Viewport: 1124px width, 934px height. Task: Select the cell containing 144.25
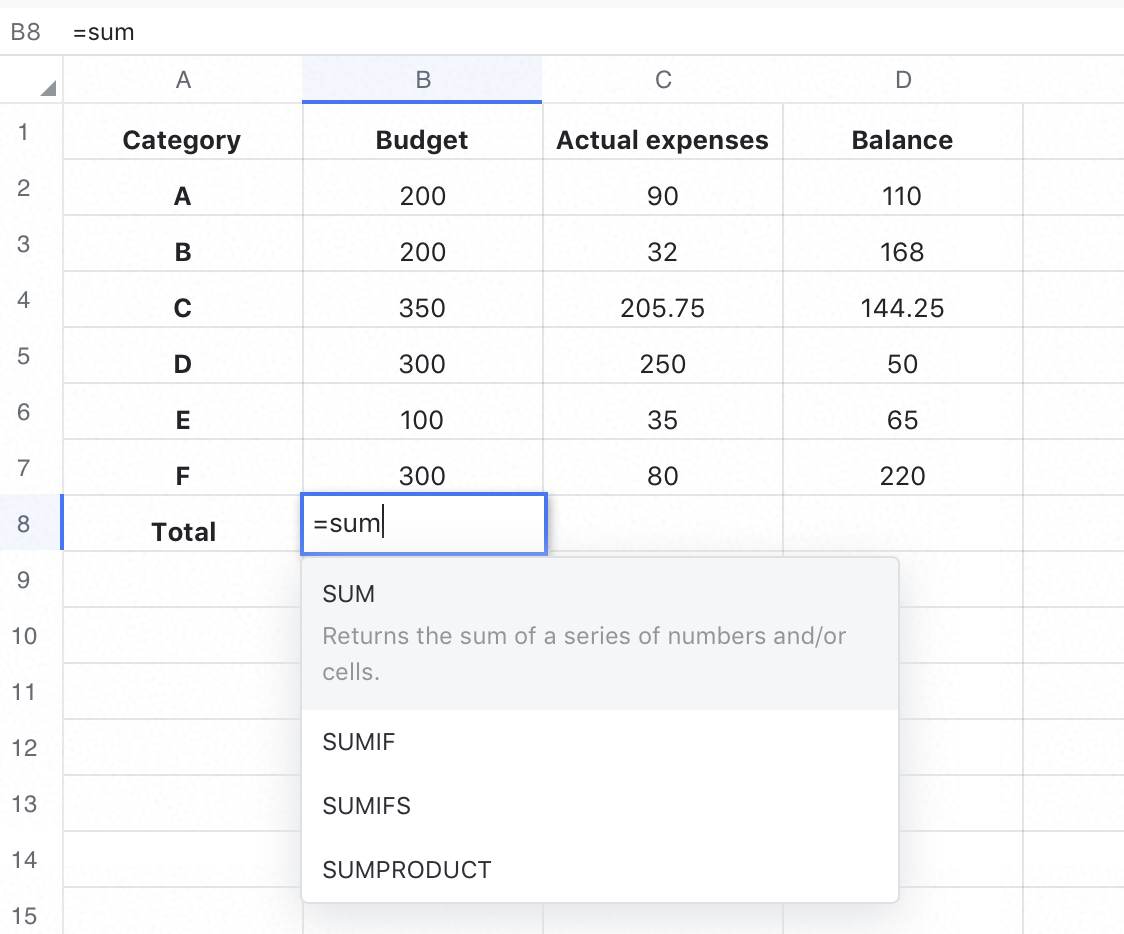coord(903,308)
